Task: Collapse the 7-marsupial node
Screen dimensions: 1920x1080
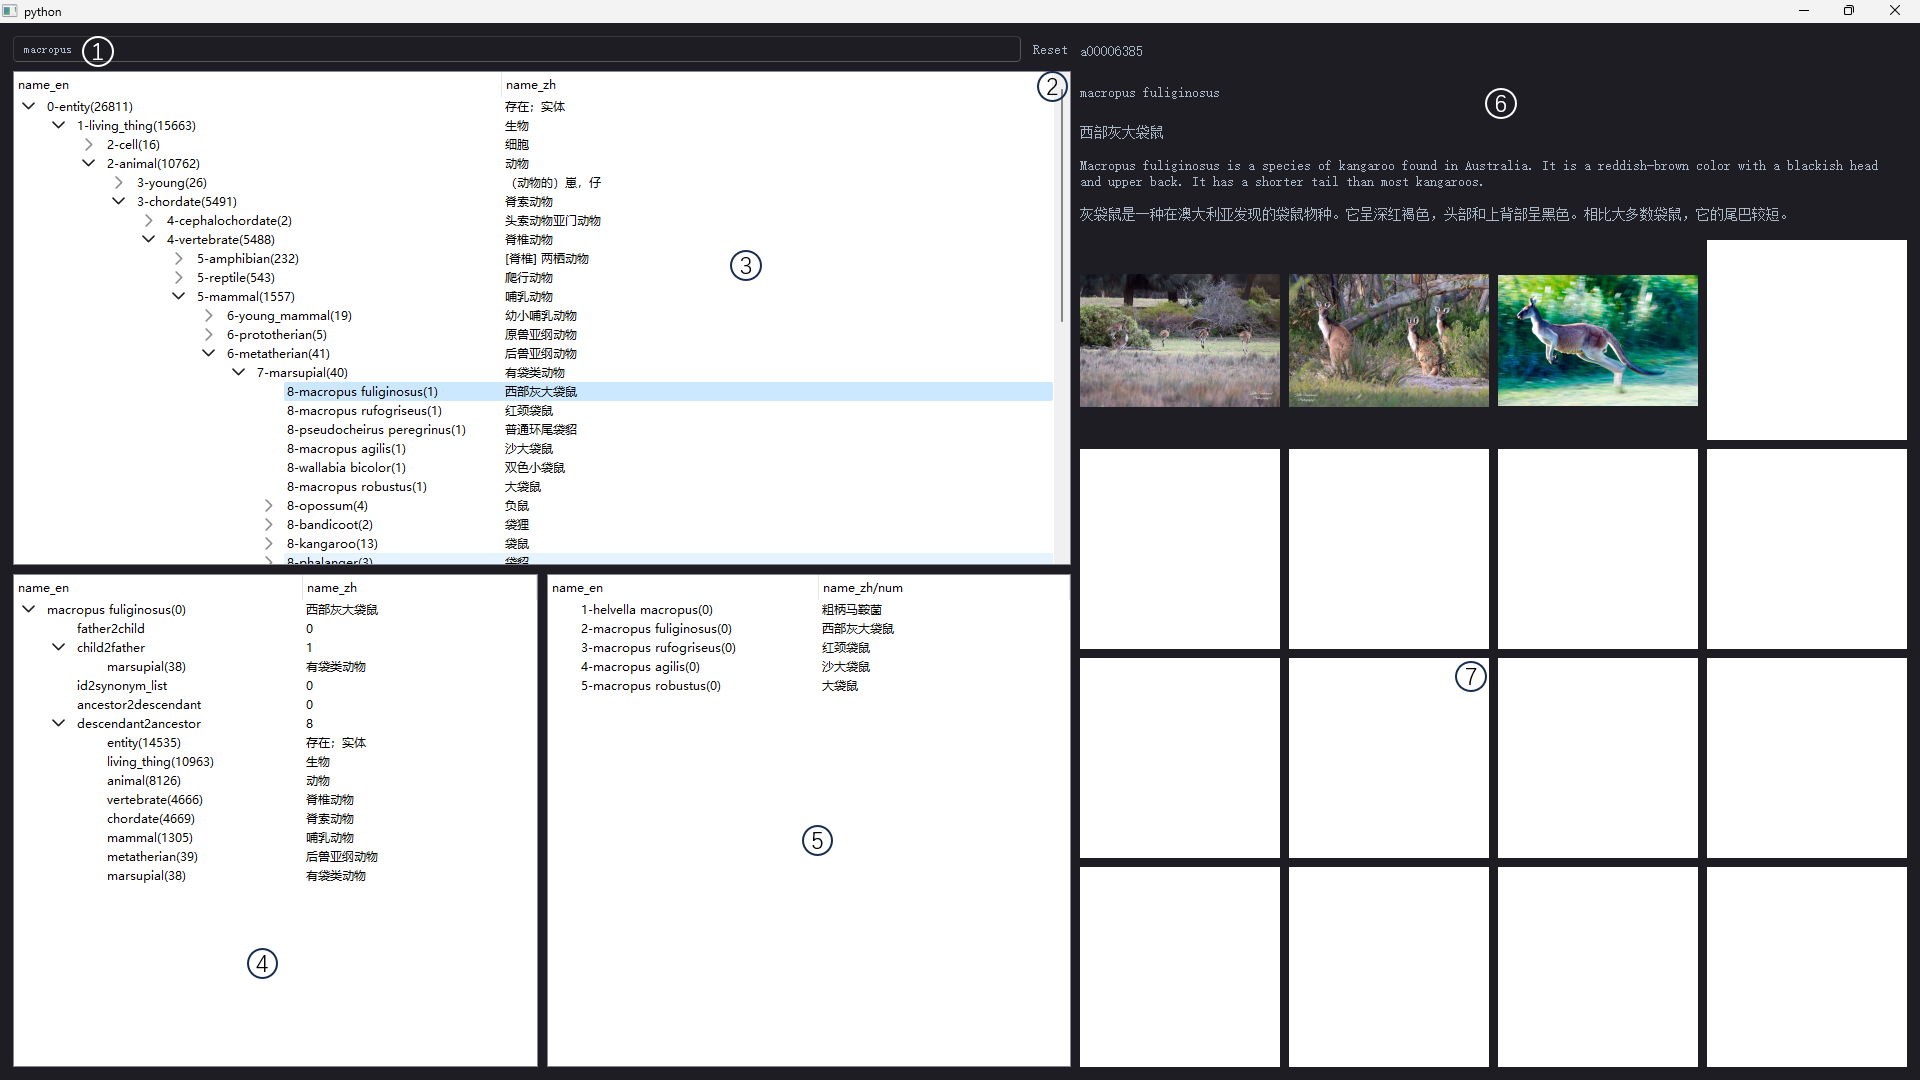Action: (239, 373)
